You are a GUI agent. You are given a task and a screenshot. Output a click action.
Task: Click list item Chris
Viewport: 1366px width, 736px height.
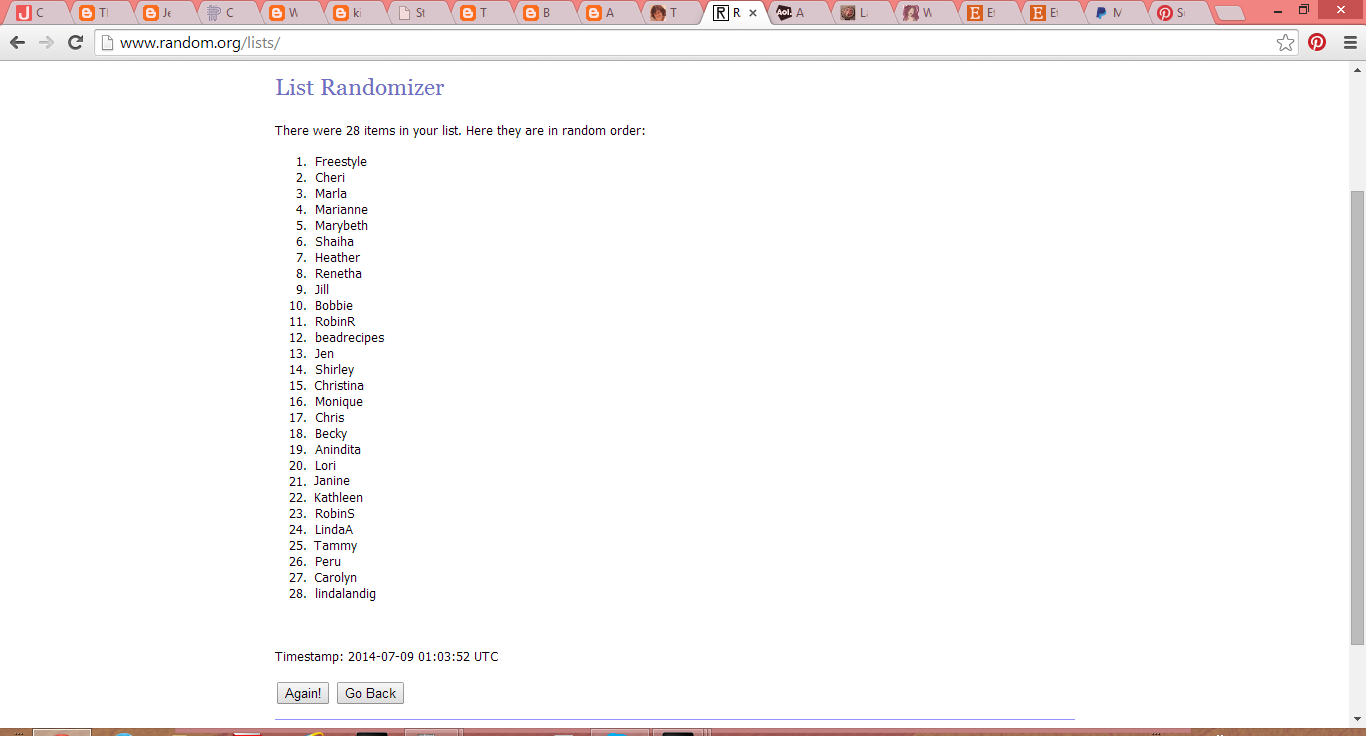[329, 418]
